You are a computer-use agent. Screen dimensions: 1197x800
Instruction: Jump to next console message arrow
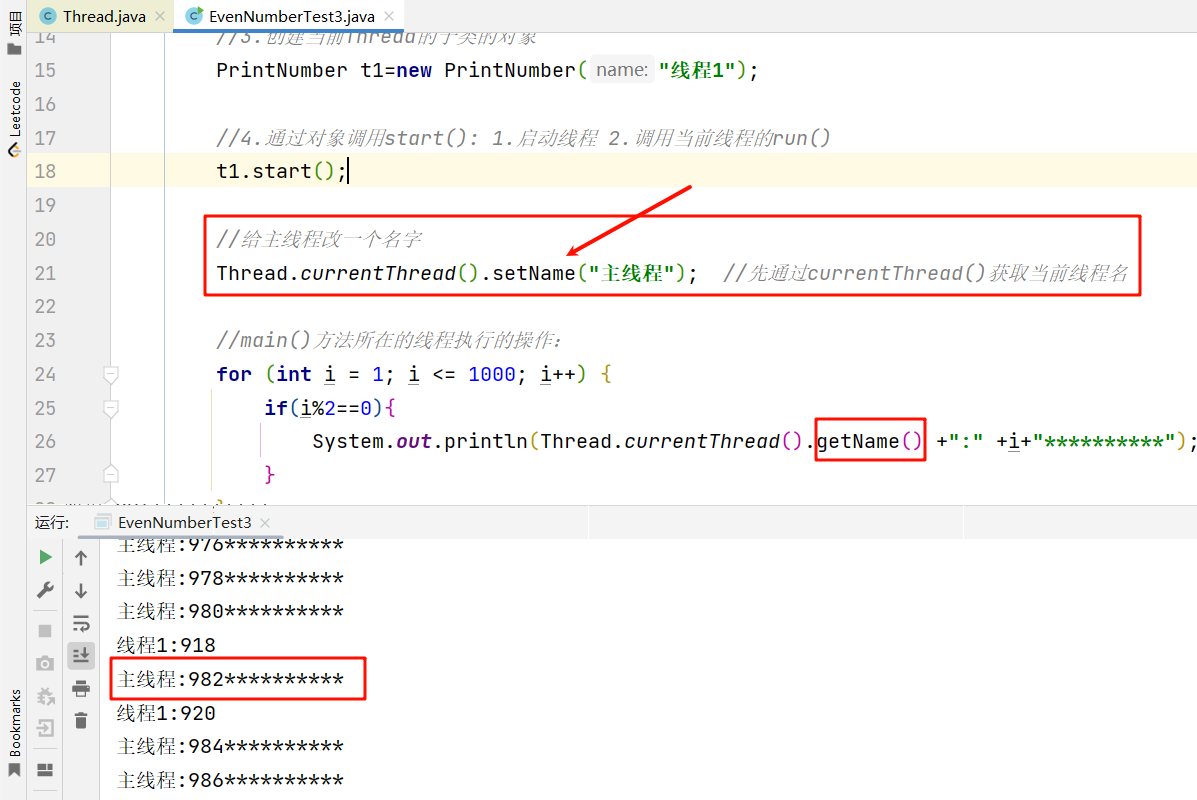(81, 590)
